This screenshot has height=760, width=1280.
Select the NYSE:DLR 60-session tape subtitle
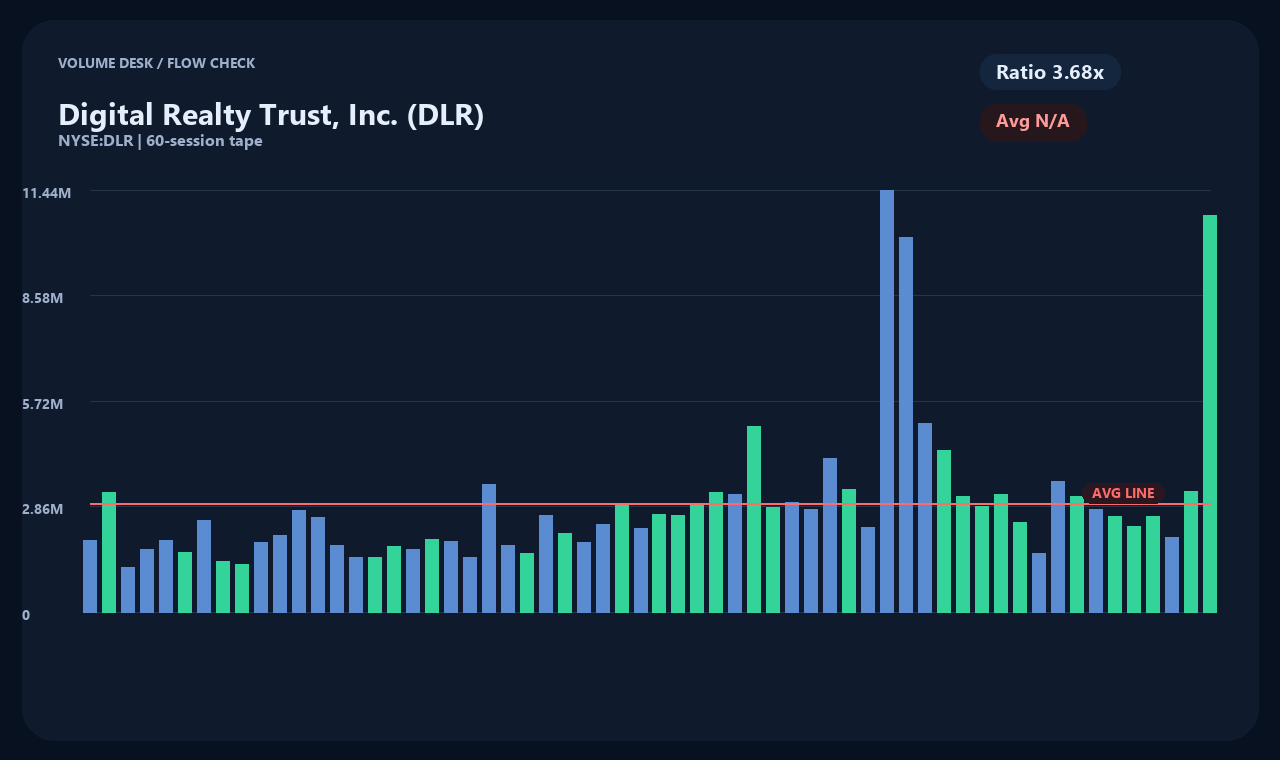160,141
